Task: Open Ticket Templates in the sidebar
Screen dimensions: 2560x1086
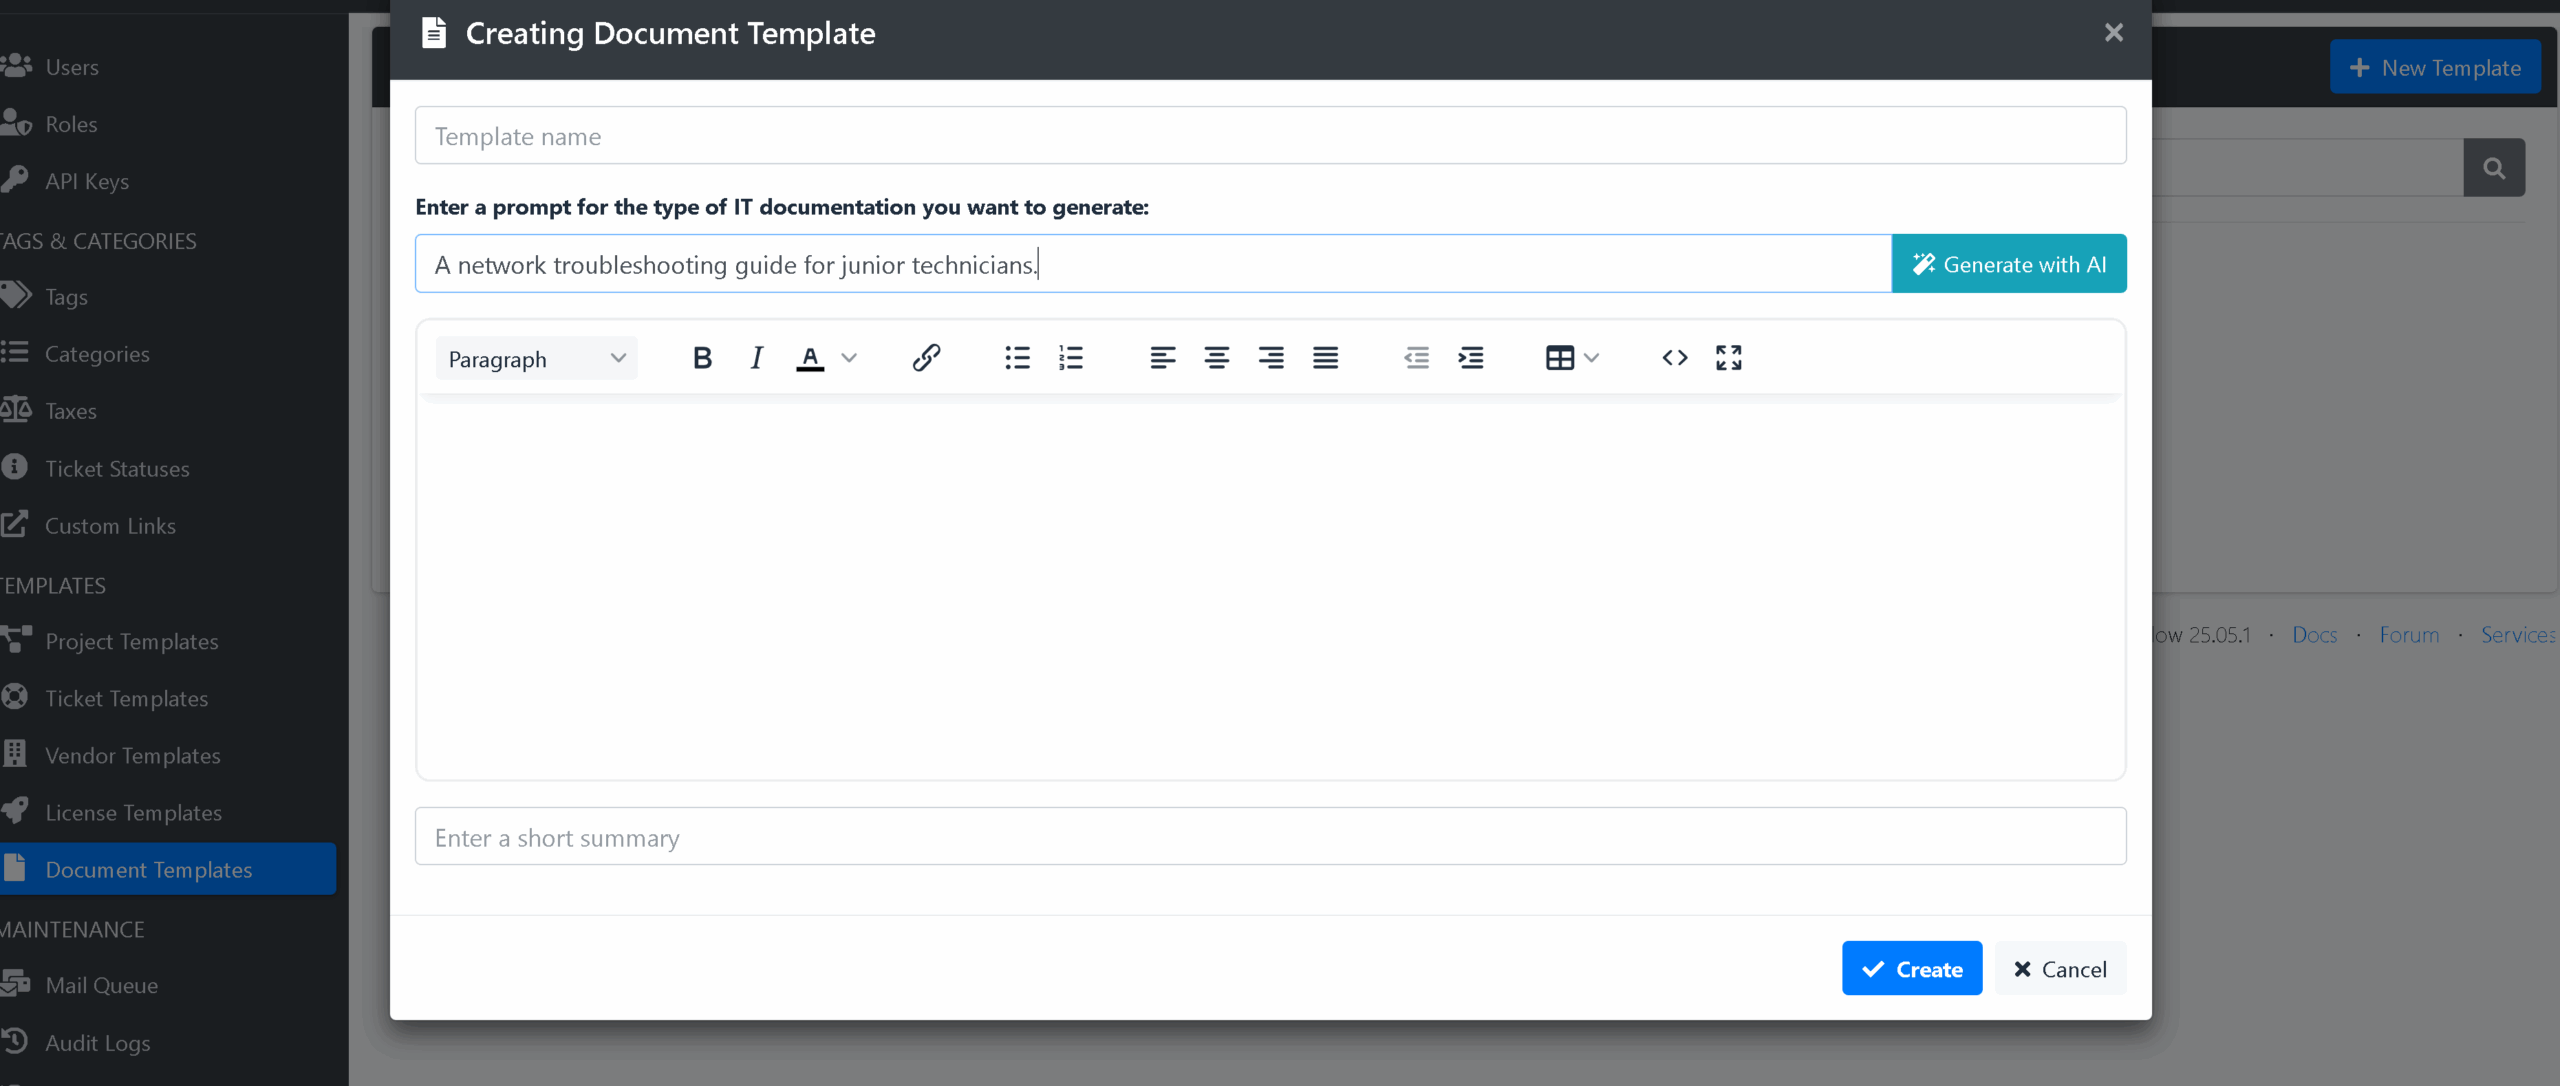Action: pyautogui.click(x=126, y=699)
